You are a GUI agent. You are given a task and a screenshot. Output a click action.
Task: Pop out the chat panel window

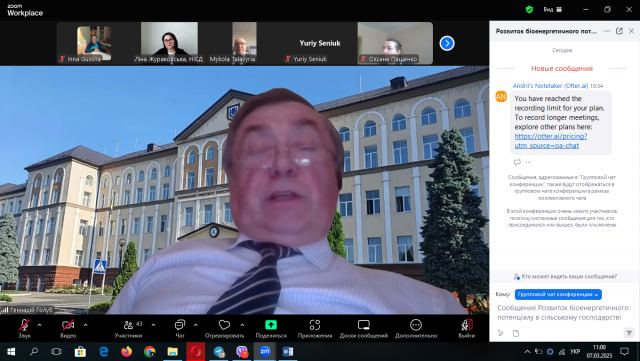coord(619,31)
